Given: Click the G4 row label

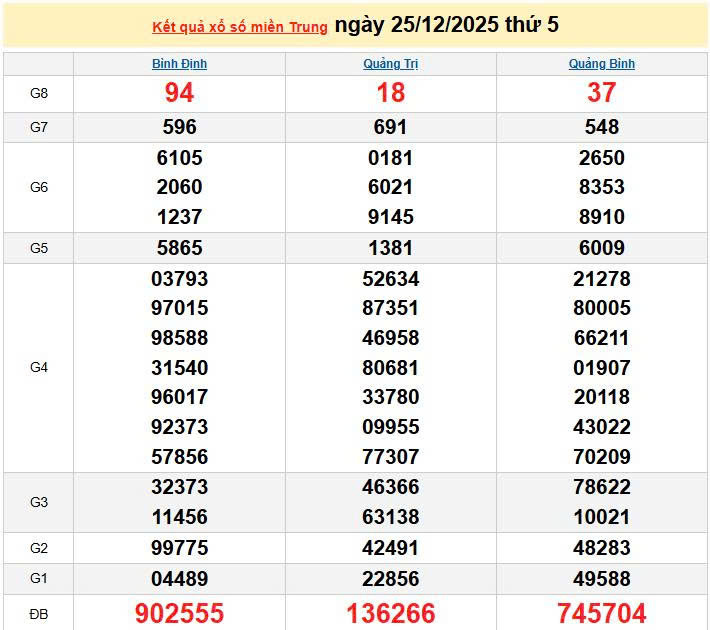Looking at the screenshot, I should pyautogui.click(x=39, y=367).
